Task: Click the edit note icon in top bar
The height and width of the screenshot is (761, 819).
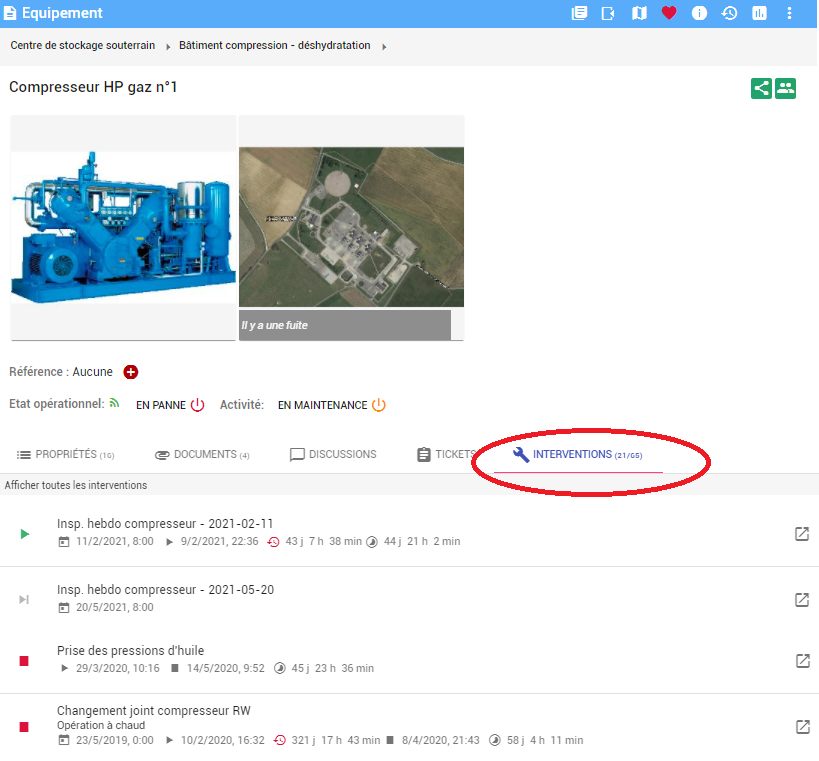Action: click(x=608, y=13)
